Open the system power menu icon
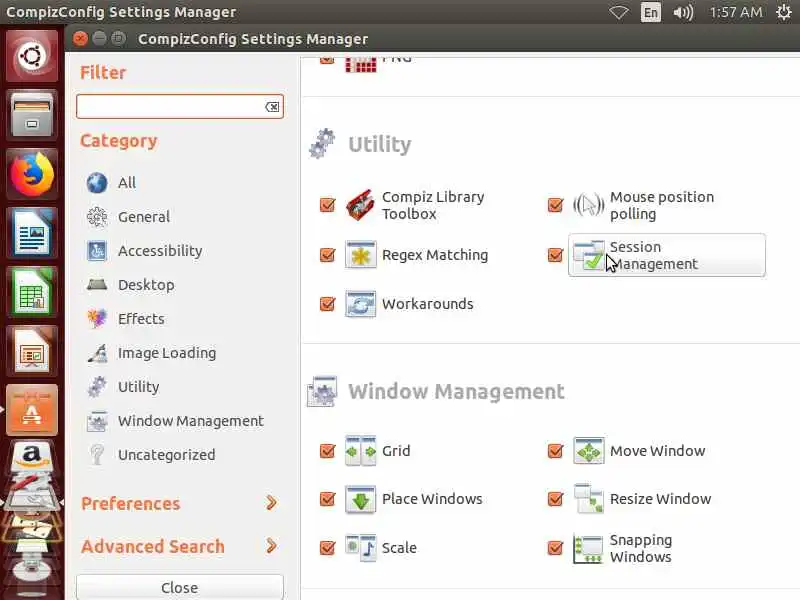 pos(784,12)
